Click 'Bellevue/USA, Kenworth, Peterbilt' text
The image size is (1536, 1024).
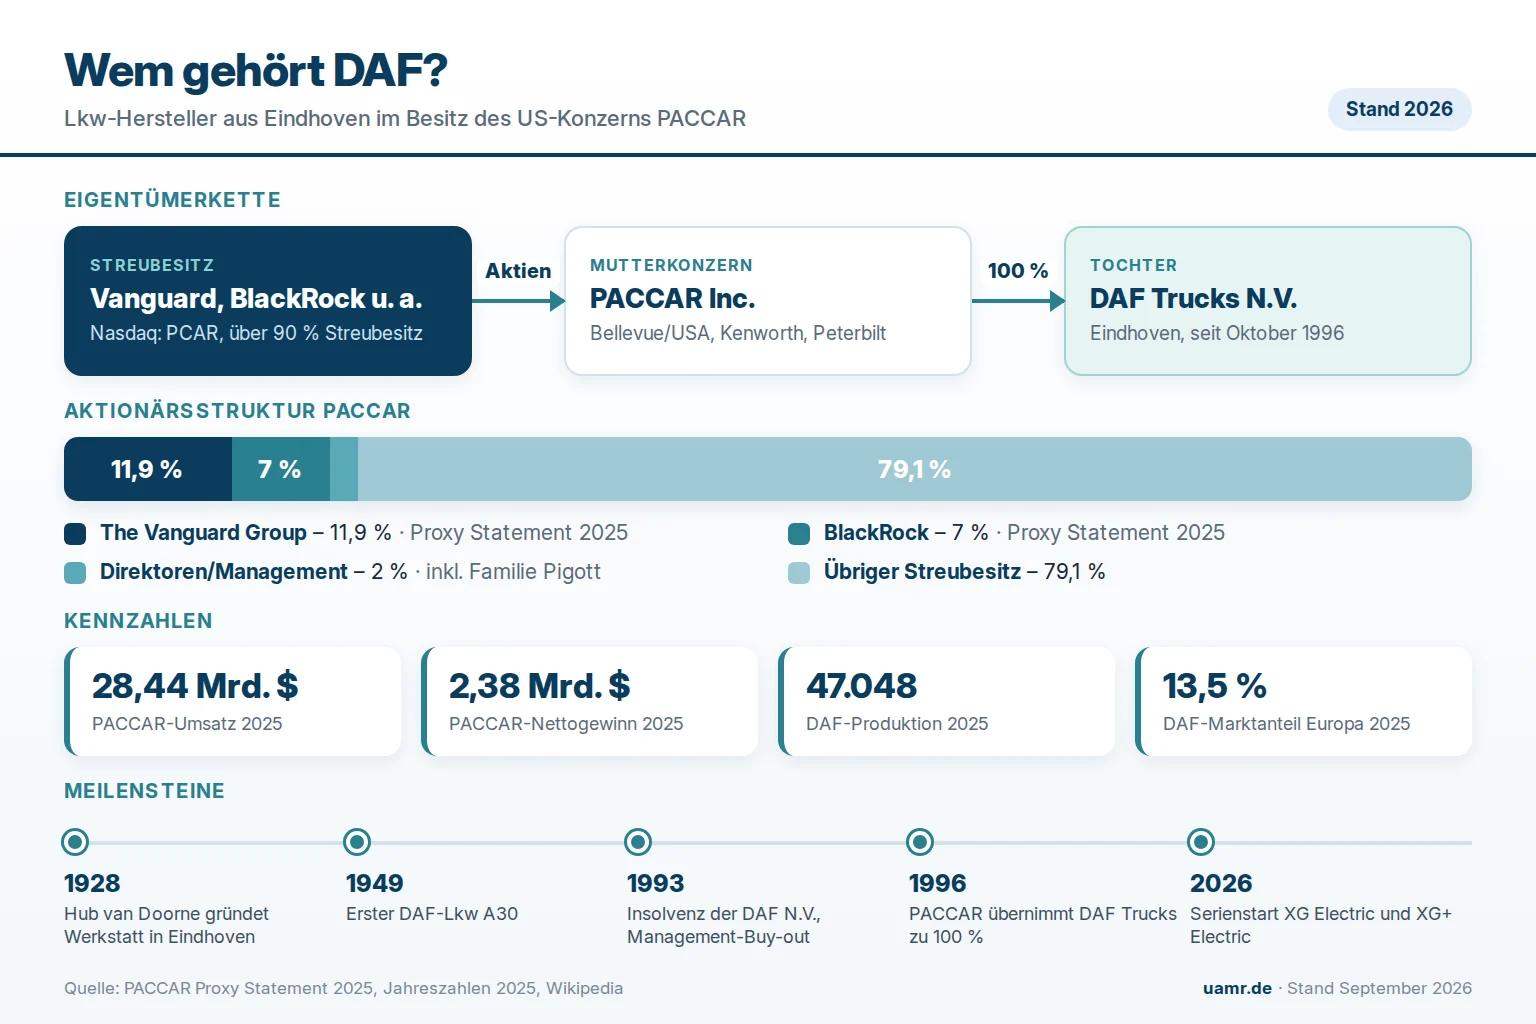click(x=738, y=333)
